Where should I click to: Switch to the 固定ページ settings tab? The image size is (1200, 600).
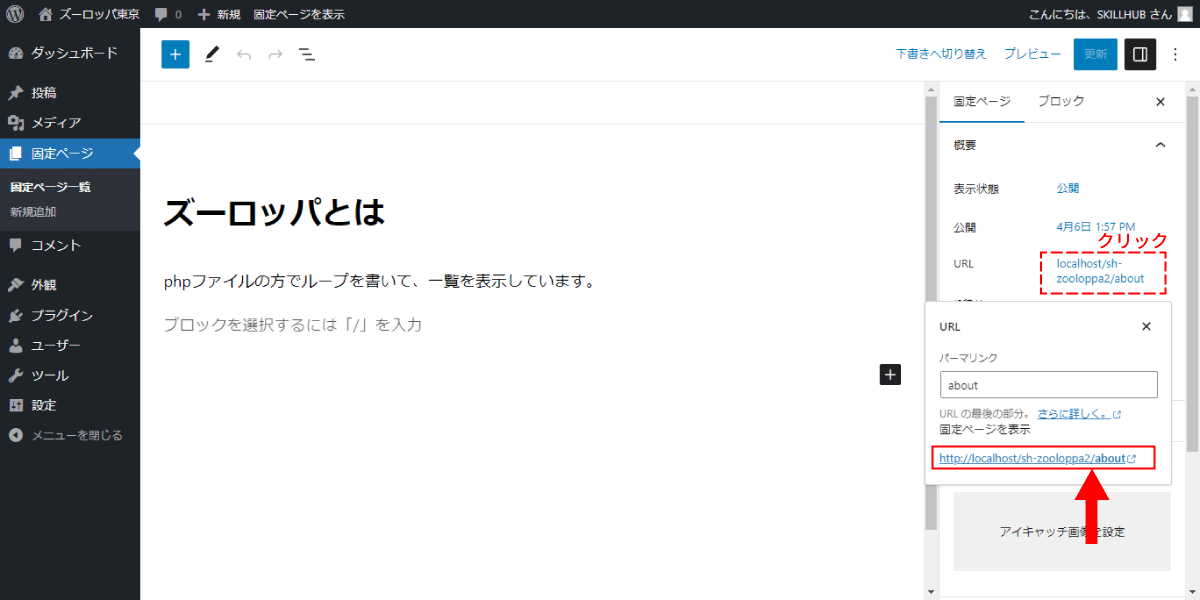tap(982, 101)
